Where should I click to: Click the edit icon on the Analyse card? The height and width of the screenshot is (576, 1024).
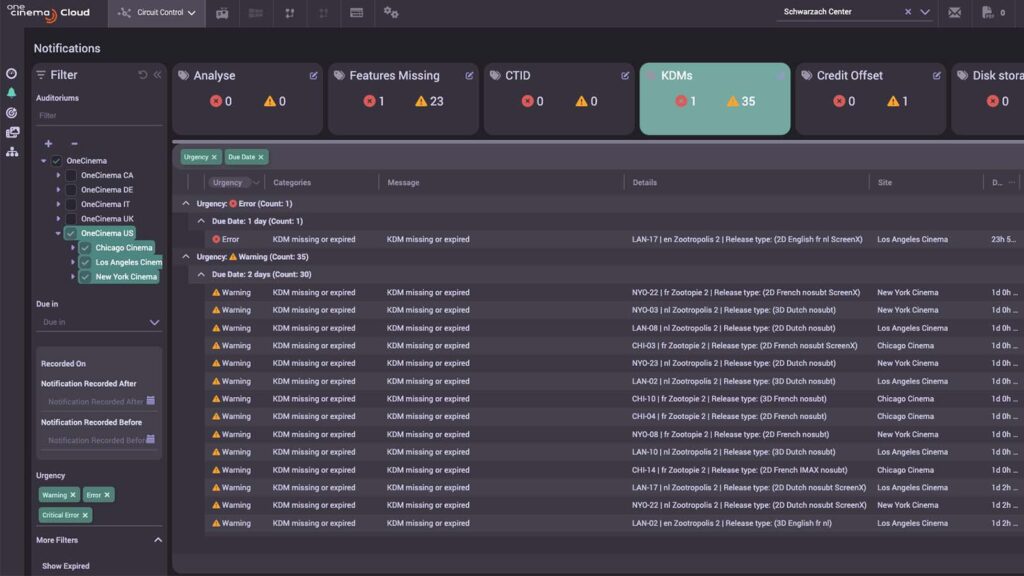tap(314, 75)
